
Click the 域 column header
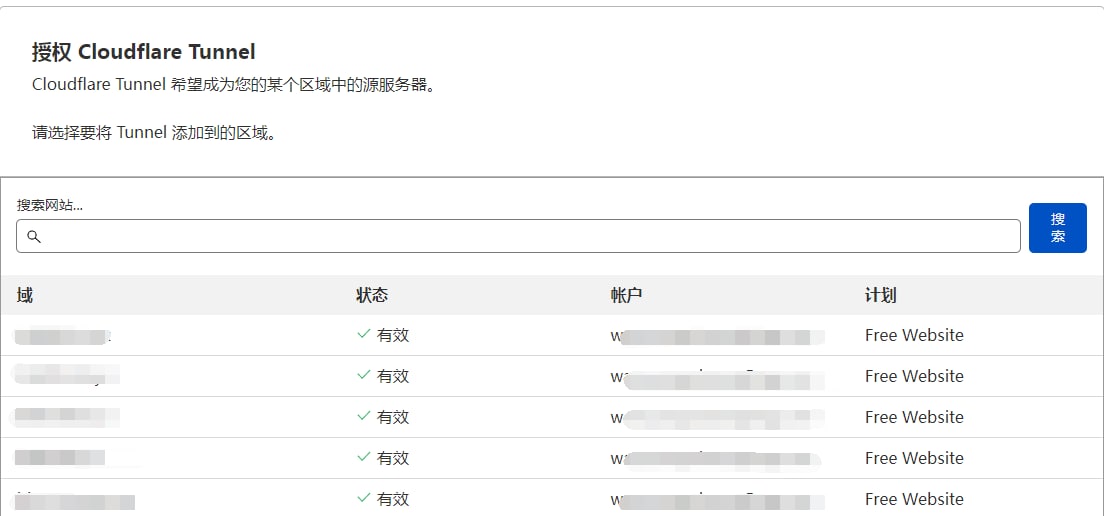(x=25, y=295)
